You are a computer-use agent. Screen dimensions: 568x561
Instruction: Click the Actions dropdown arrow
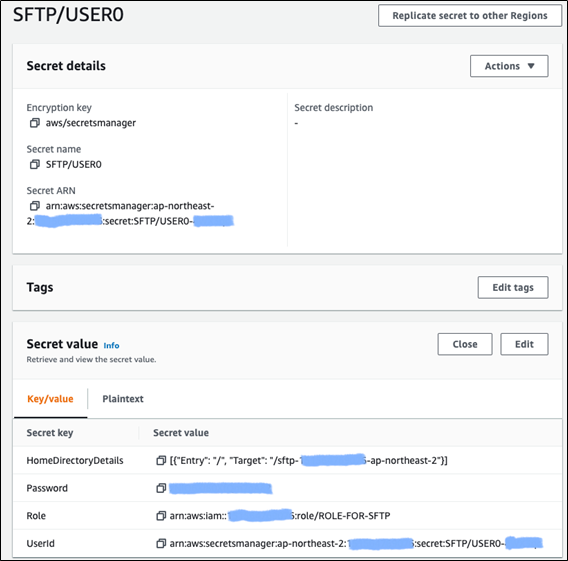click(531, 66)
